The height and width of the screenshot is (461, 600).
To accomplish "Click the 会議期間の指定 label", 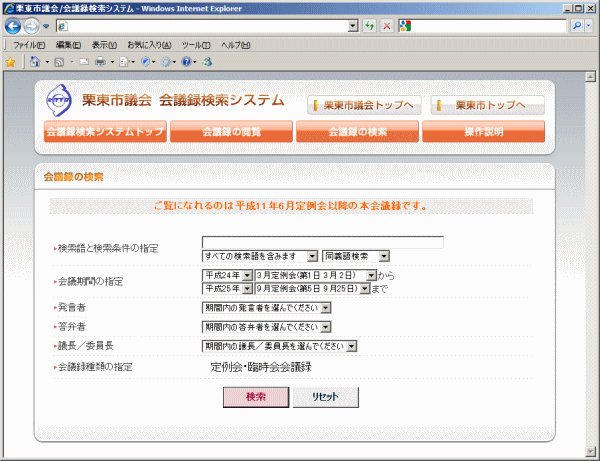I will (90, 282).
